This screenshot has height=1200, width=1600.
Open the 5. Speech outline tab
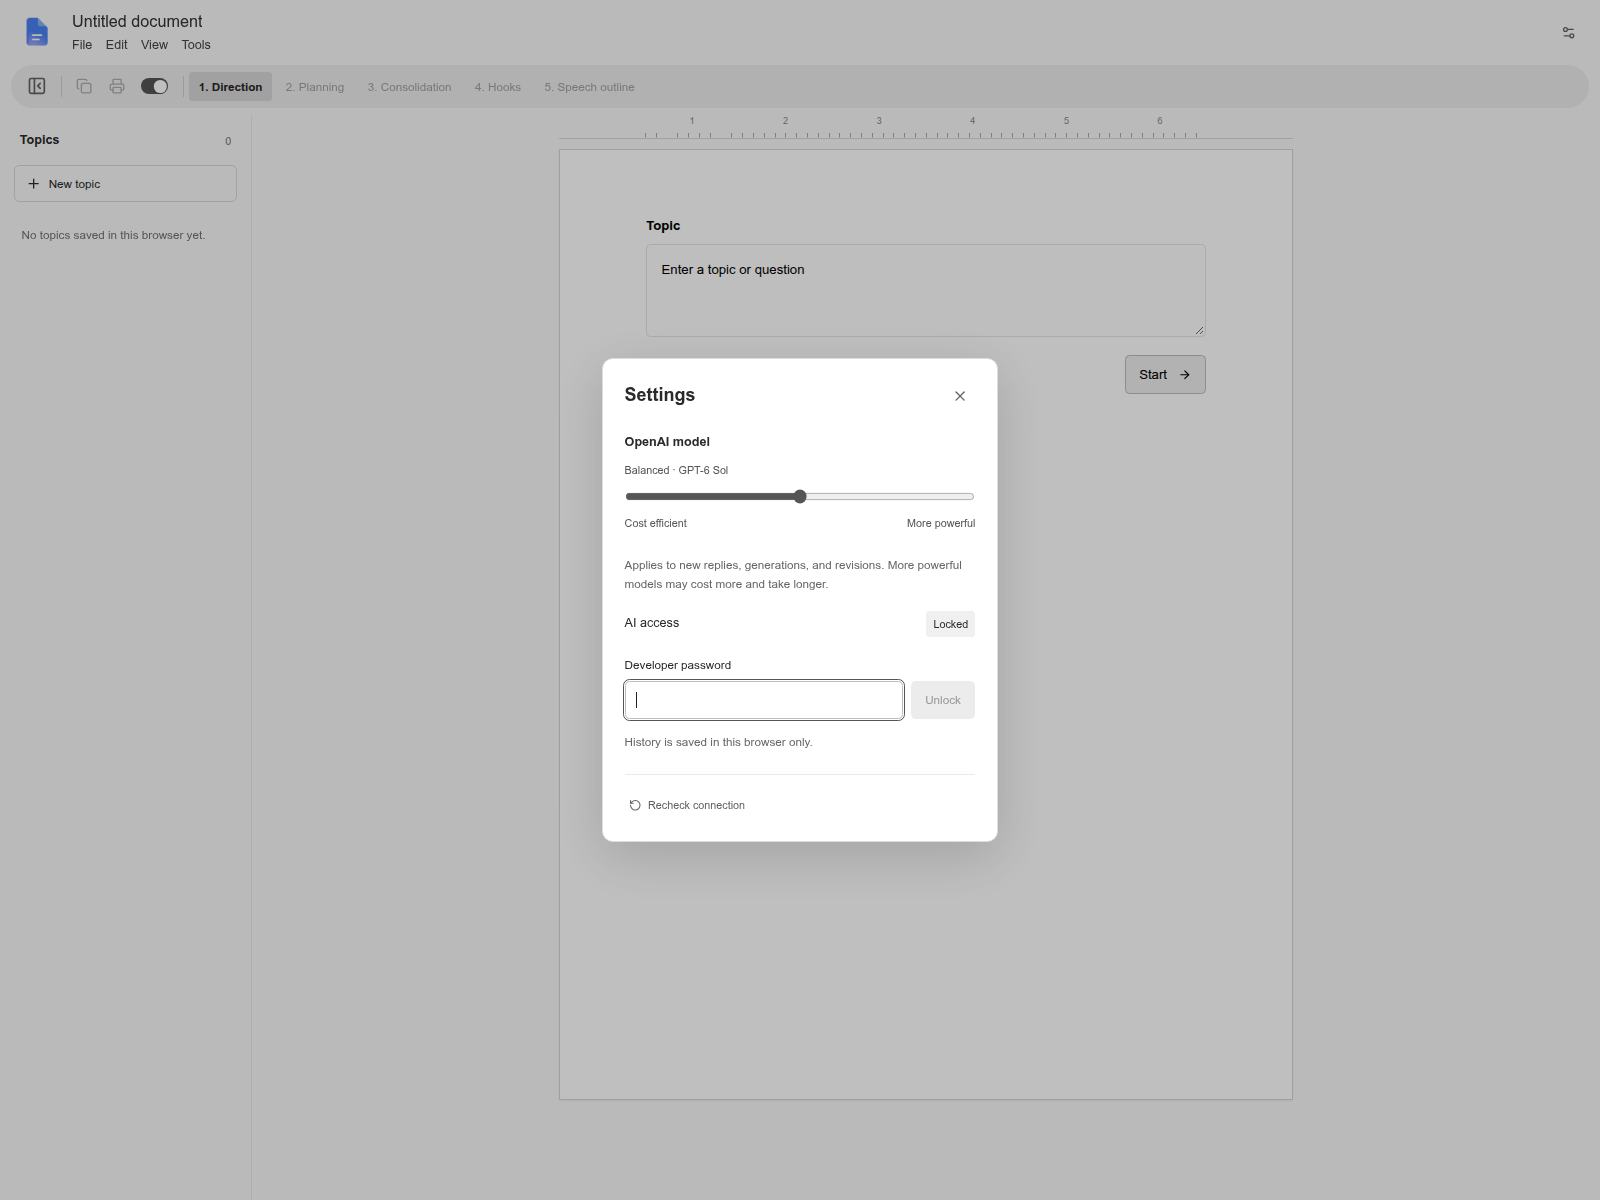pos(589,87)
